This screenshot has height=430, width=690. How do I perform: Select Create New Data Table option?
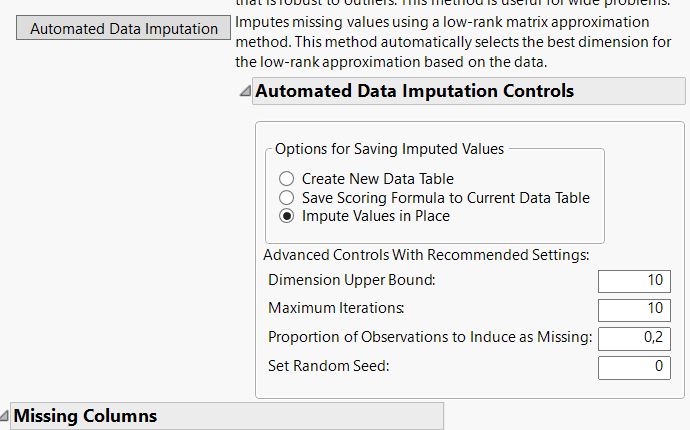coord(286,179)
